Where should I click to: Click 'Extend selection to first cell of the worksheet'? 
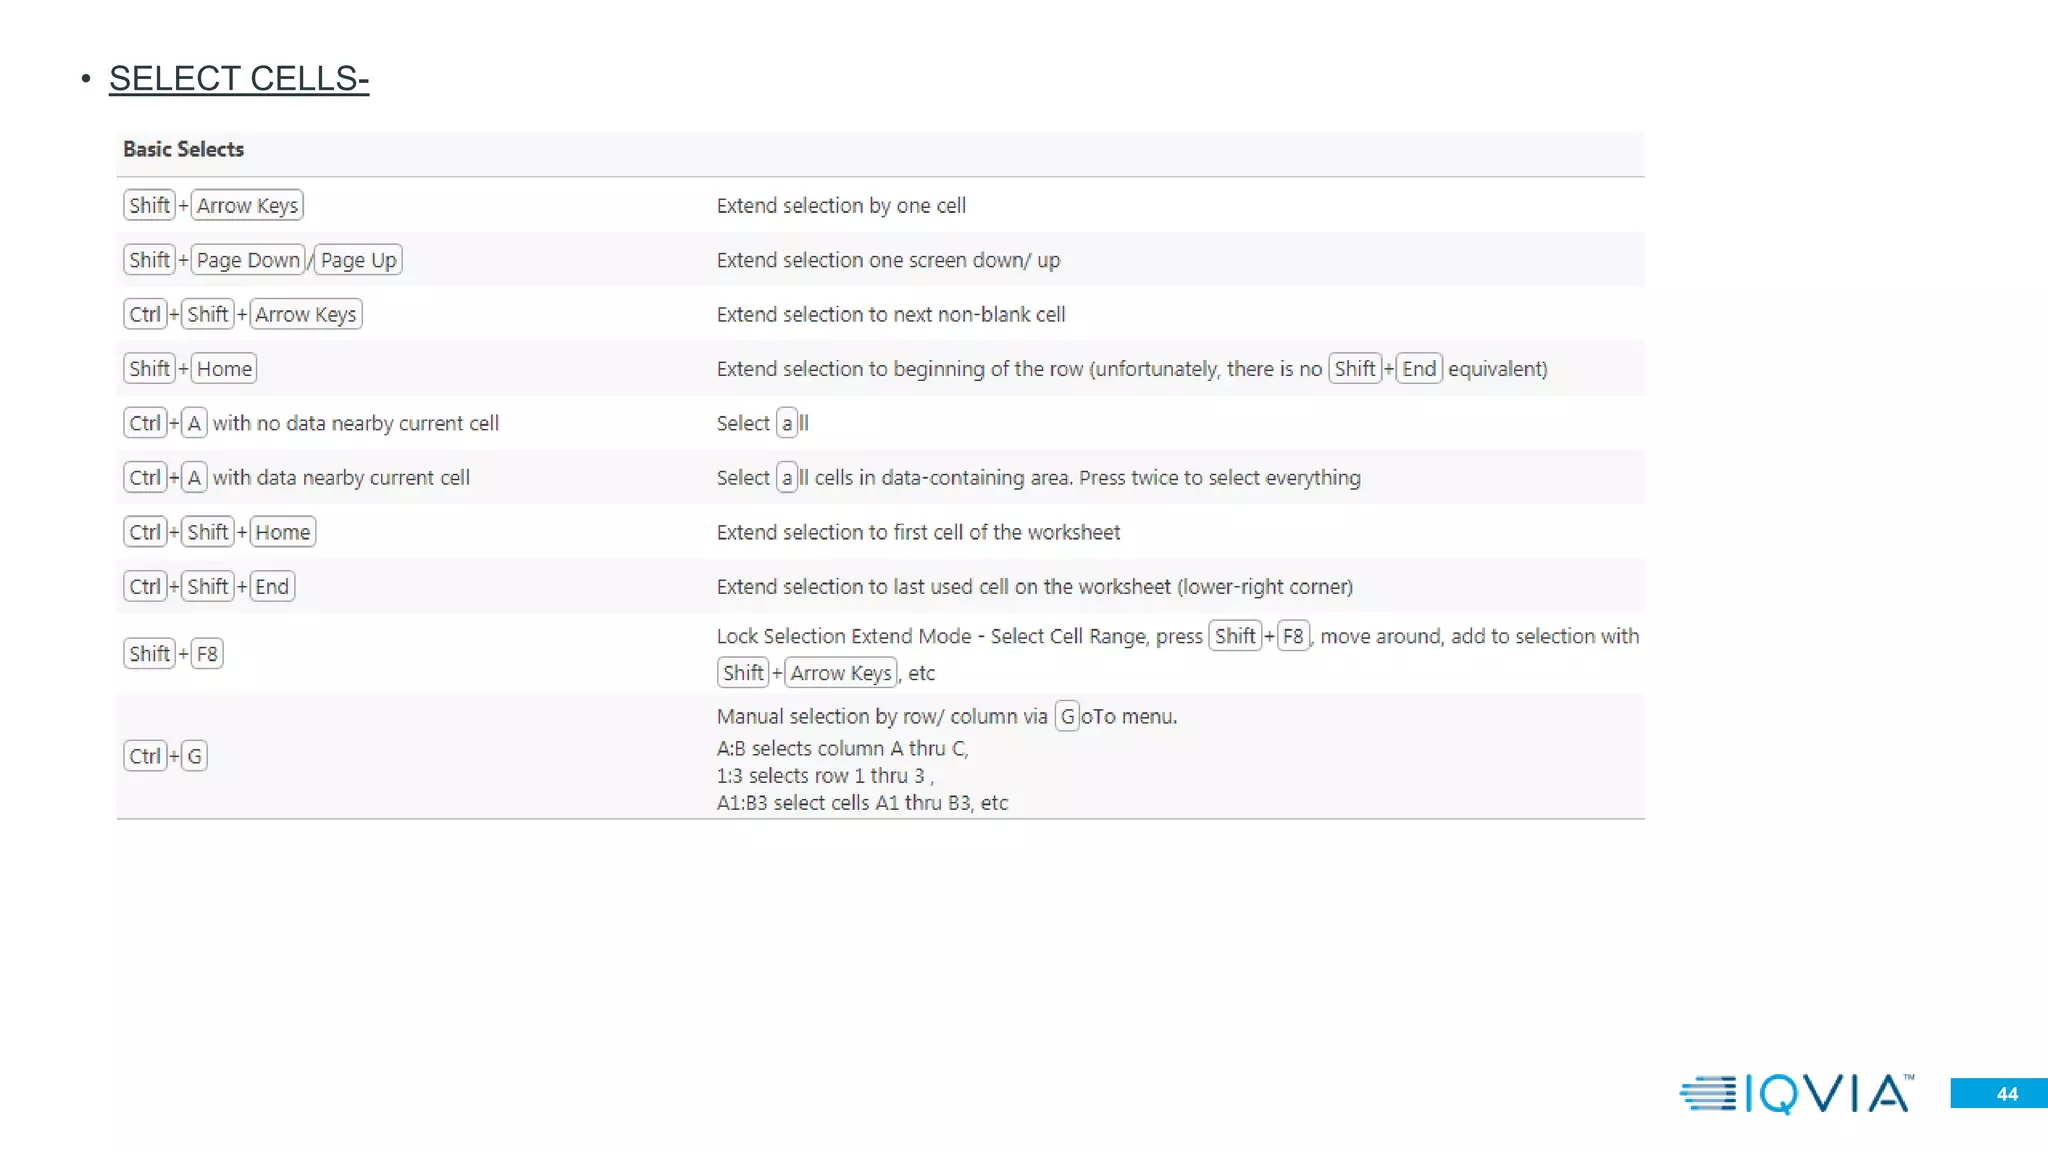click(918, 533)
